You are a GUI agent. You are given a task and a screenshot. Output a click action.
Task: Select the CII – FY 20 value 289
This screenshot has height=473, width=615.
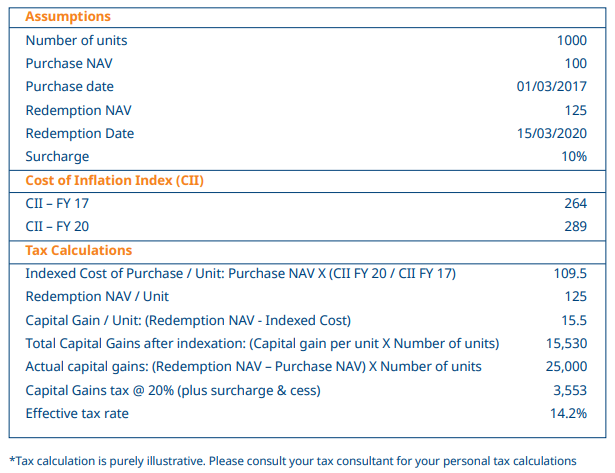point(576,227)
